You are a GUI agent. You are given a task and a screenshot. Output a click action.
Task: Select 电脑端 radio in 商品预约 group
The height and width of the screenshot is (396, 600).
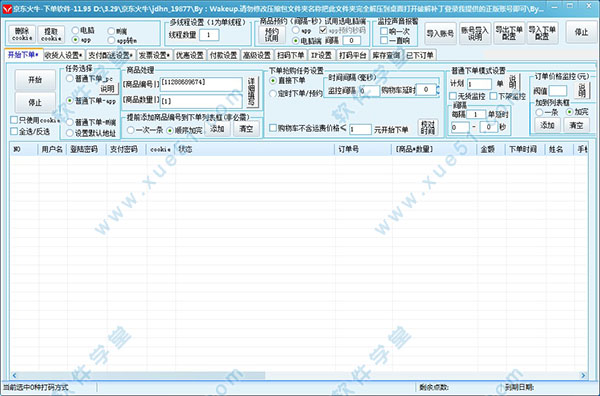click(295, 41)
